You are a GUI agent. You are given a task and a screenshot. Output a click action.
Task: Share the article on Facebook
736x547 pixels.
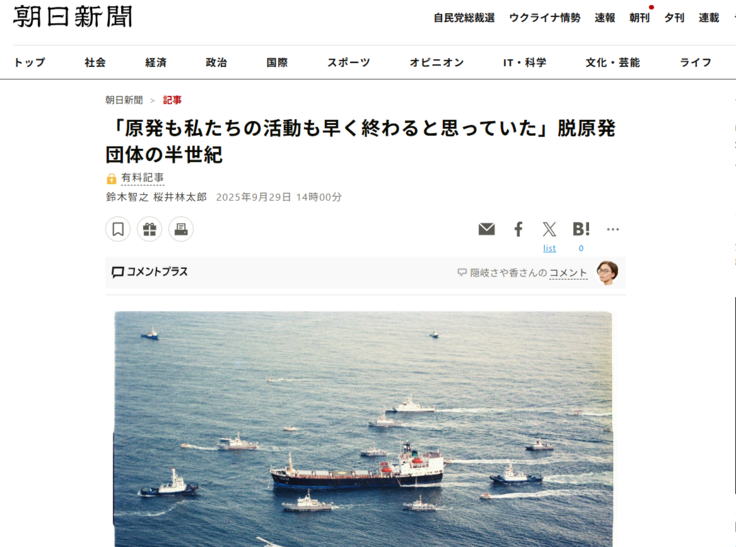[x=518, y=229]
